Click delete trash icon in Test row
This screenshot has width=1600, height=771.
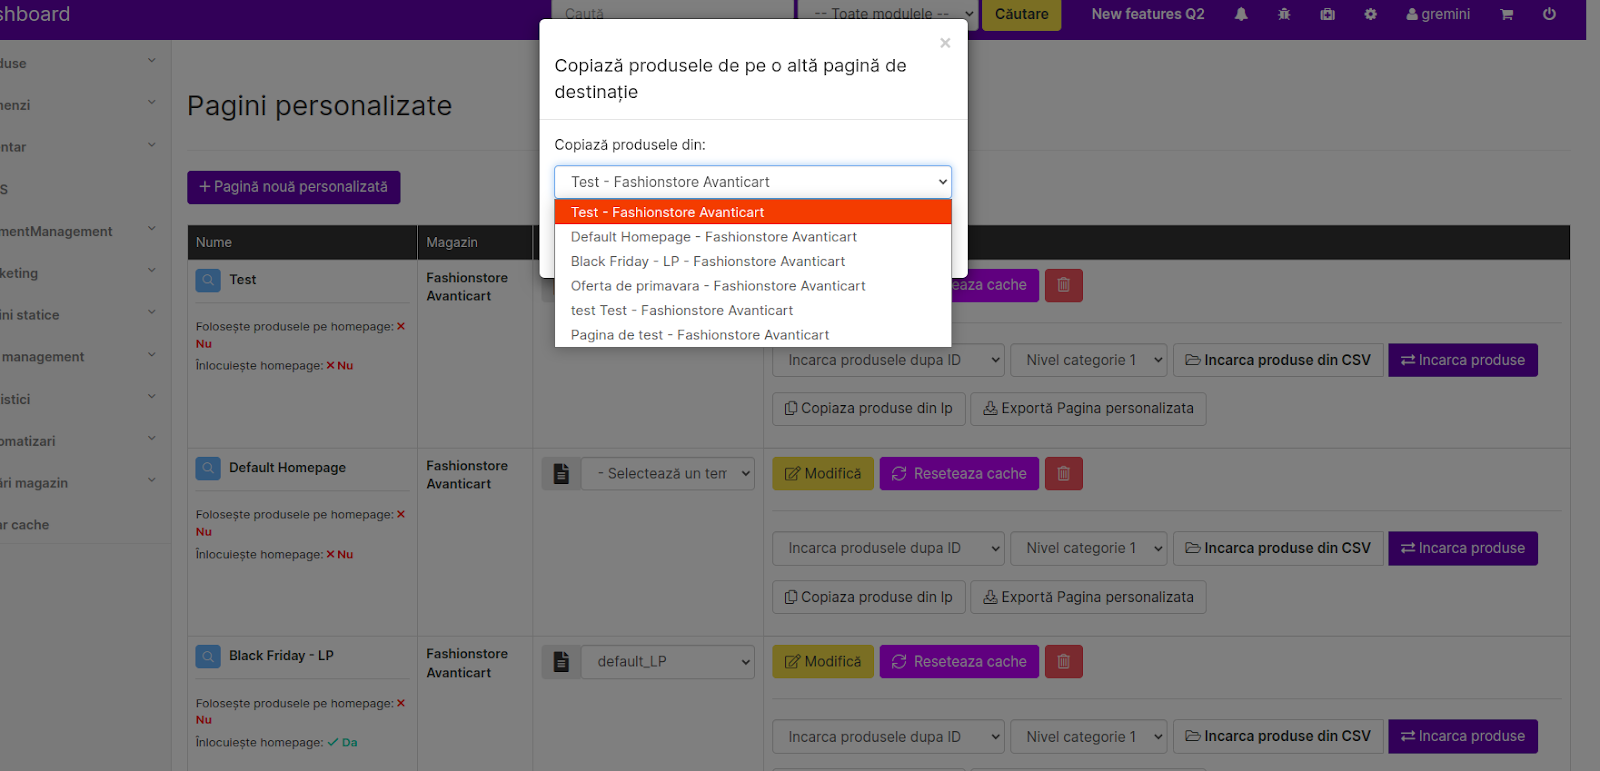coord(1064,285)
